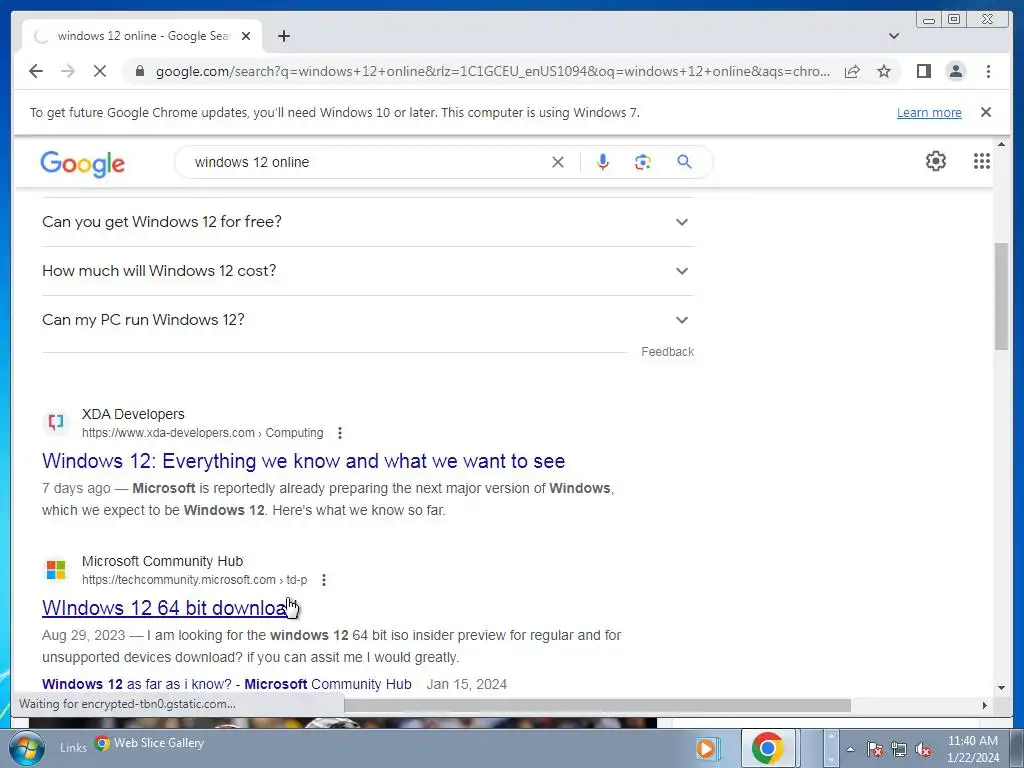
Task: Open the tab search dropdown arrow
Action: (894, 36)
